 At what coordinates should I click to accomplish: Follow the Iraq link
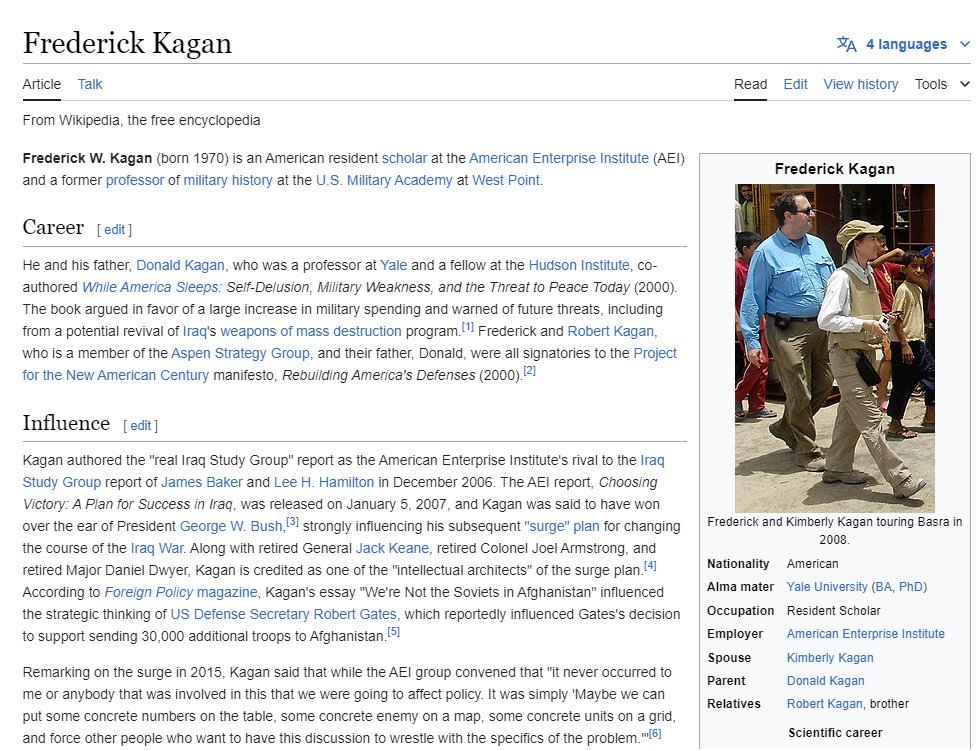tap(194, 331)
